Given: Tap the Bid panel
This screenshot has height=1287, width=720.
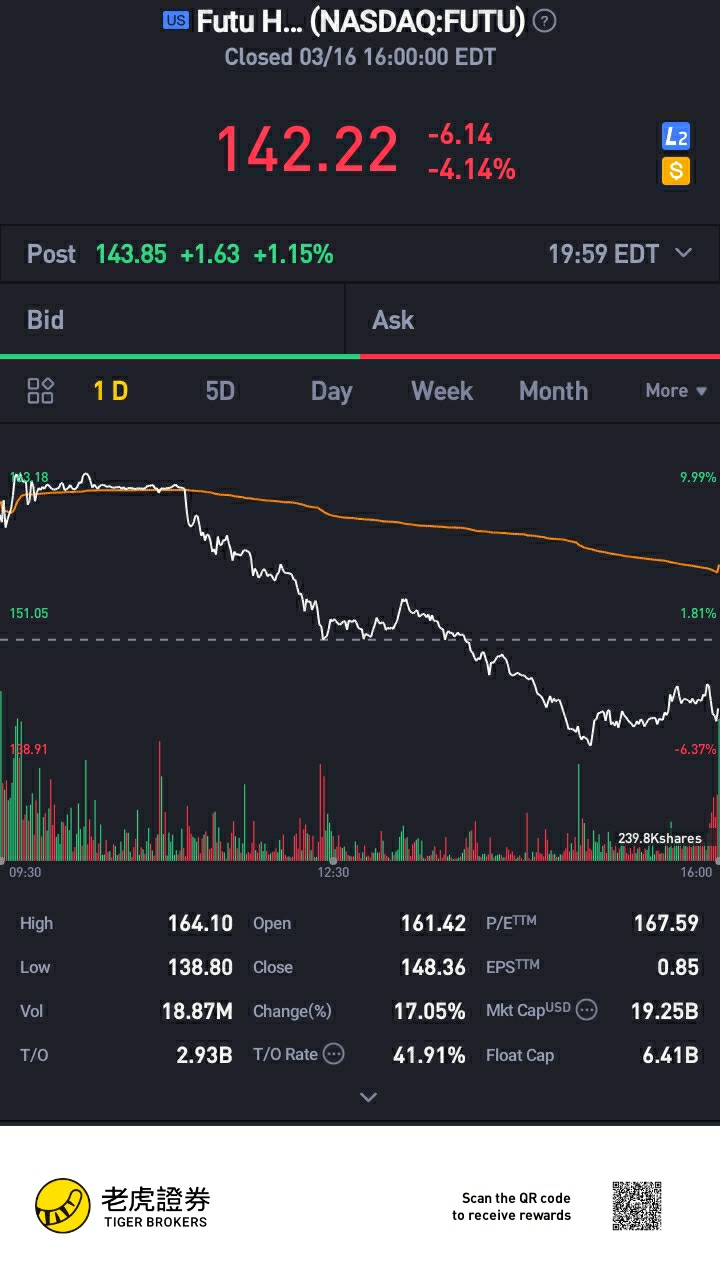Looking at the screenshot, I should pos(172,320).
